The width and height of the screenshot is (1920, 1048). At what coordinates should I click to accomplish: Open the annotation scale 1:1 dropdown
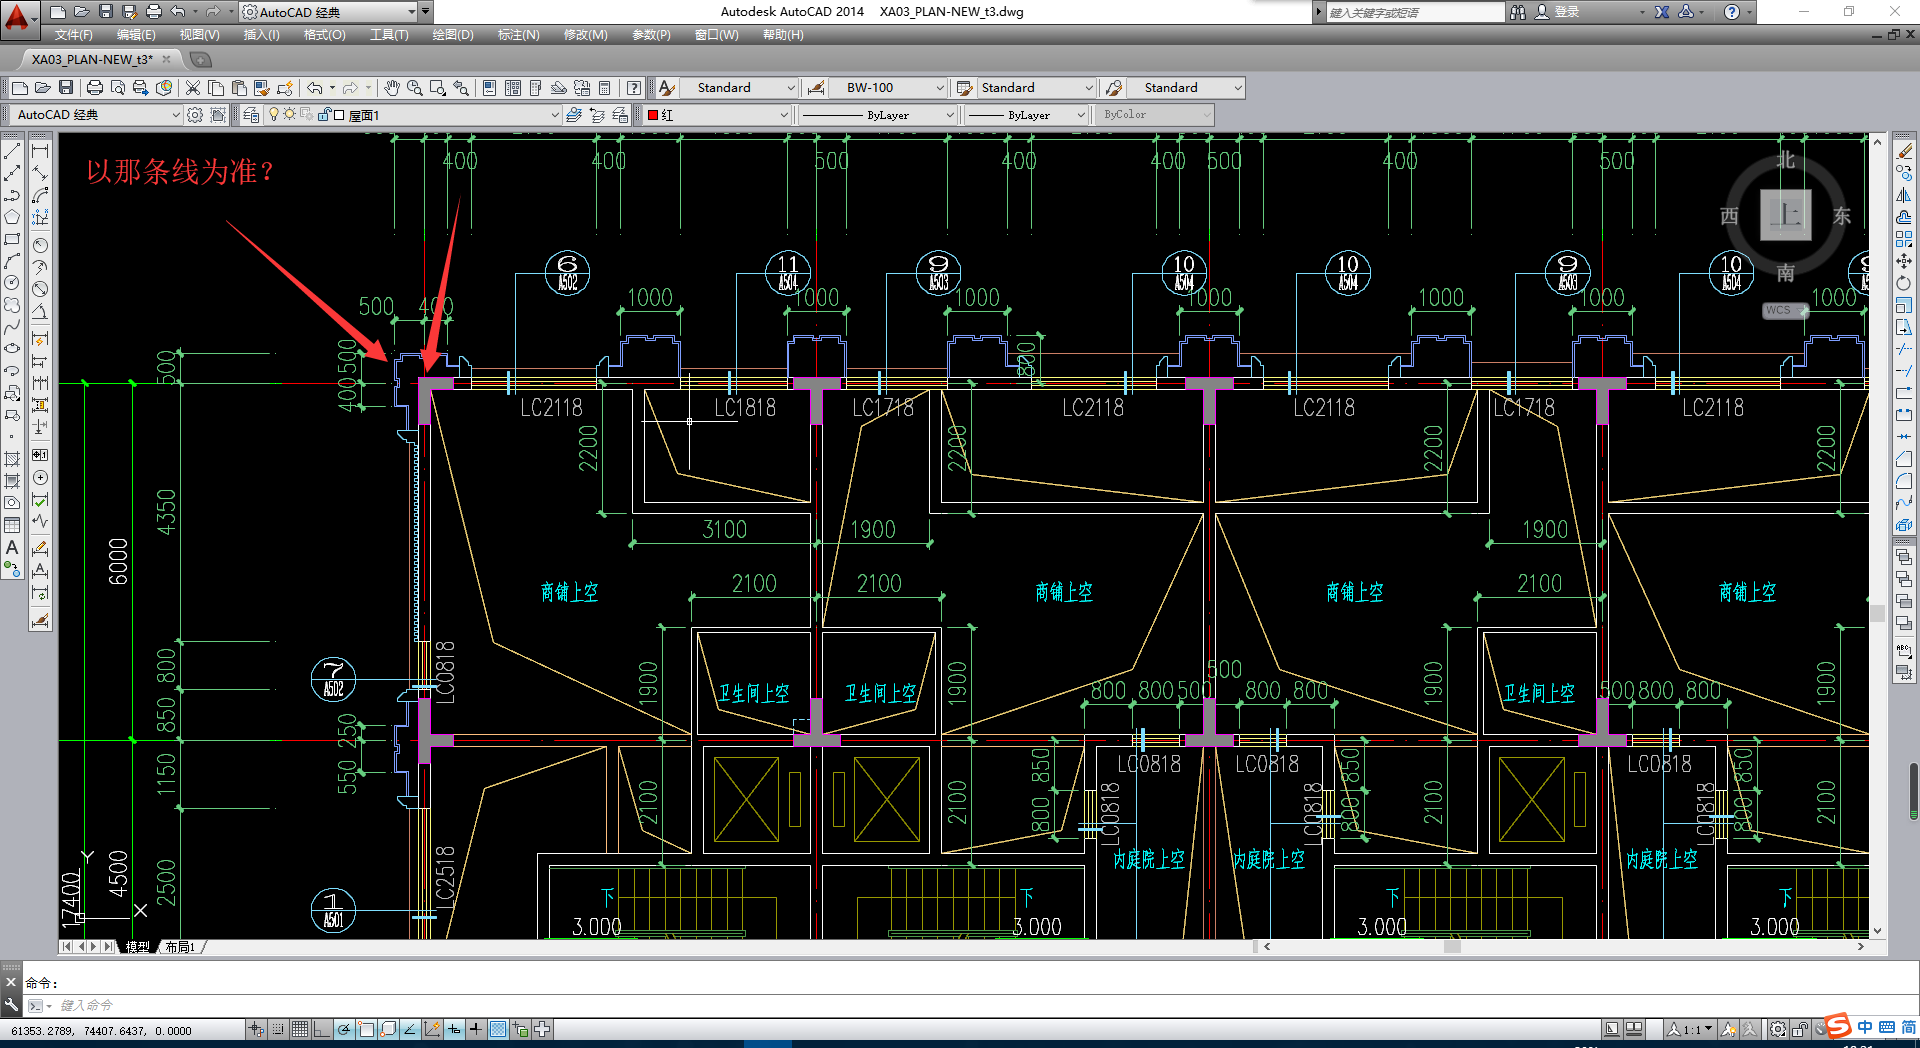point(1690,1029)
